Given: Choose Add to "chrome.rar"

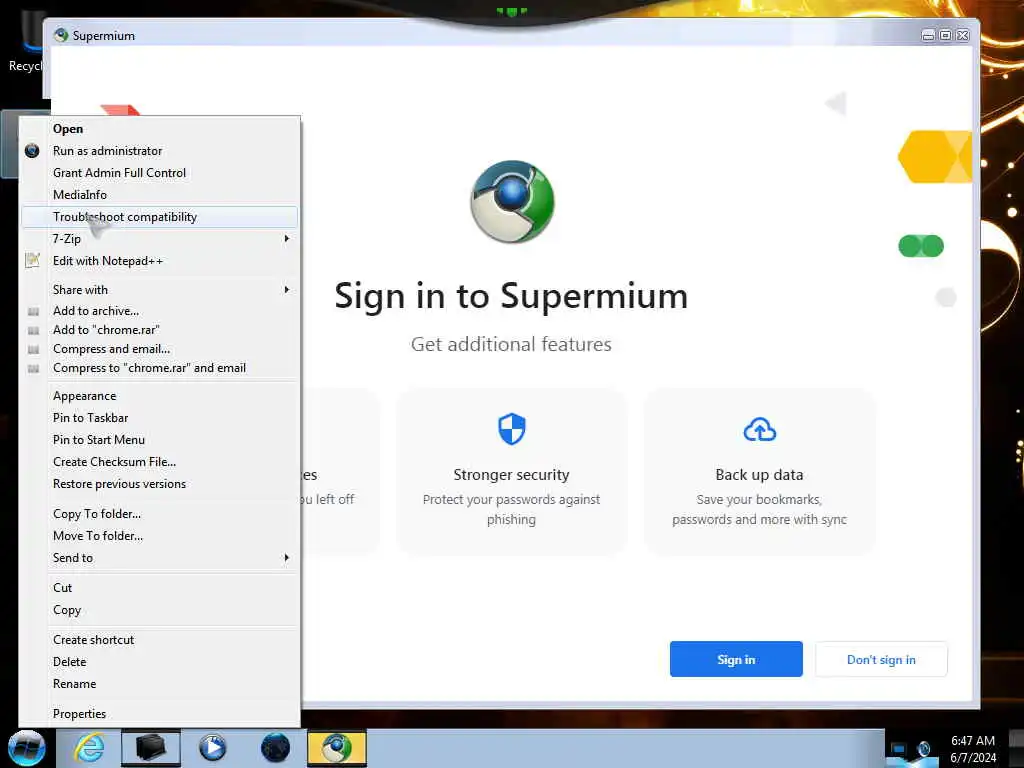Looking at the screenshot, I should click(x=159, y=330).
